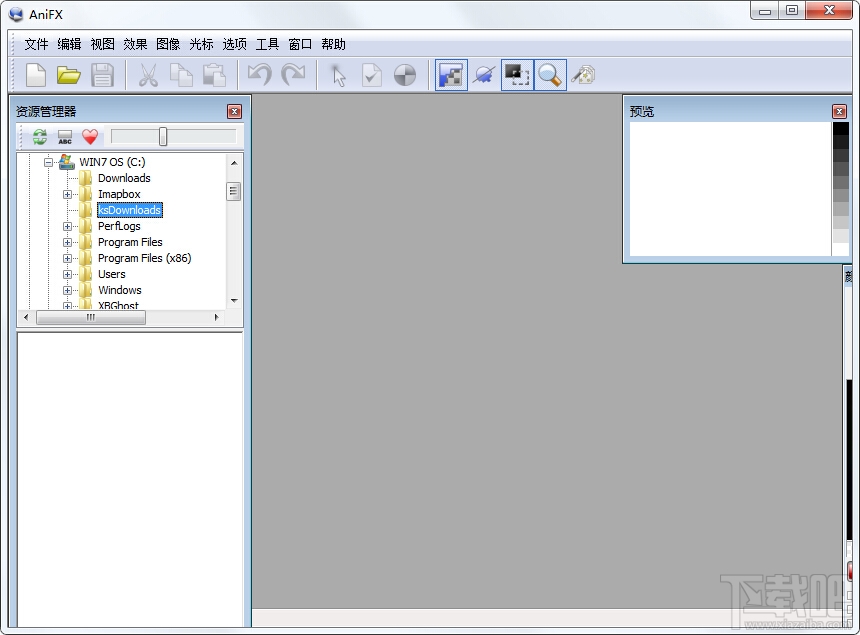Undo the last action with the toolbar arrow
The width and height of the screenshot is (860, 635).
(x=259, y=75)
